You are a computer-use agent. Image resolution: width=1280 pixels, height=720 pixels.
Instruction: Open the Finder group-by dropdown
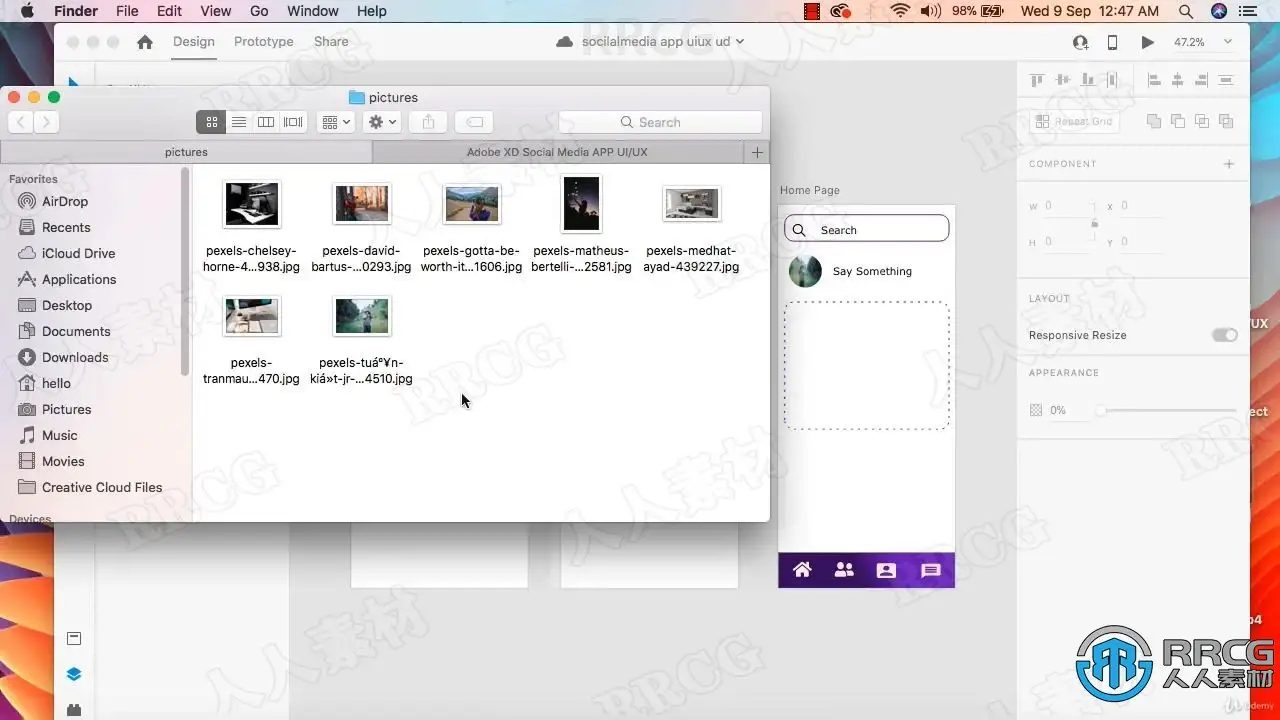click(335, 122)
